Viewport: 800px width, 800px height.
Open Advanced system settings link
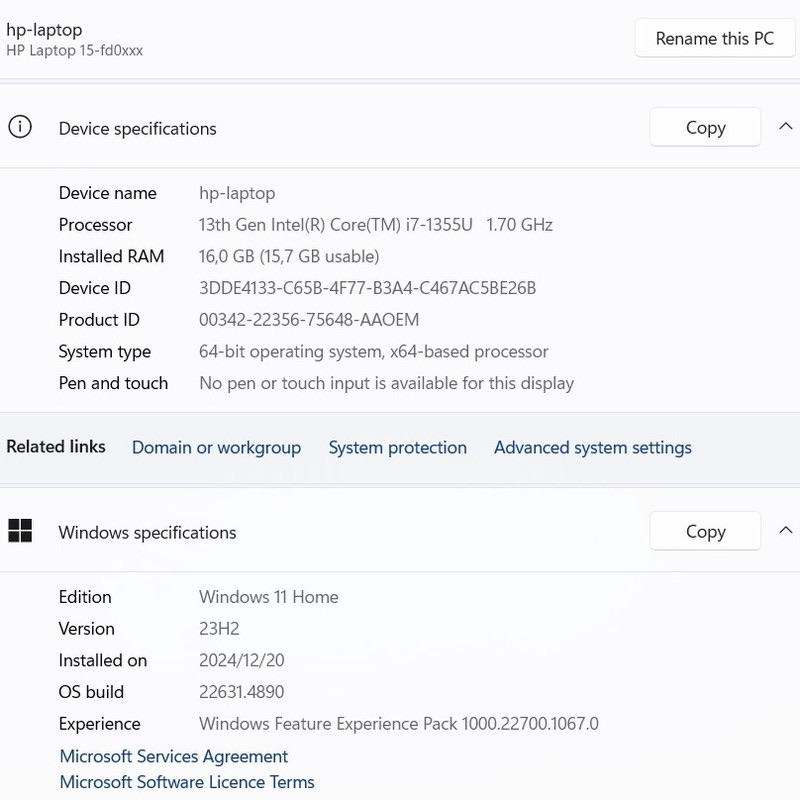click(x=593, y=447)
